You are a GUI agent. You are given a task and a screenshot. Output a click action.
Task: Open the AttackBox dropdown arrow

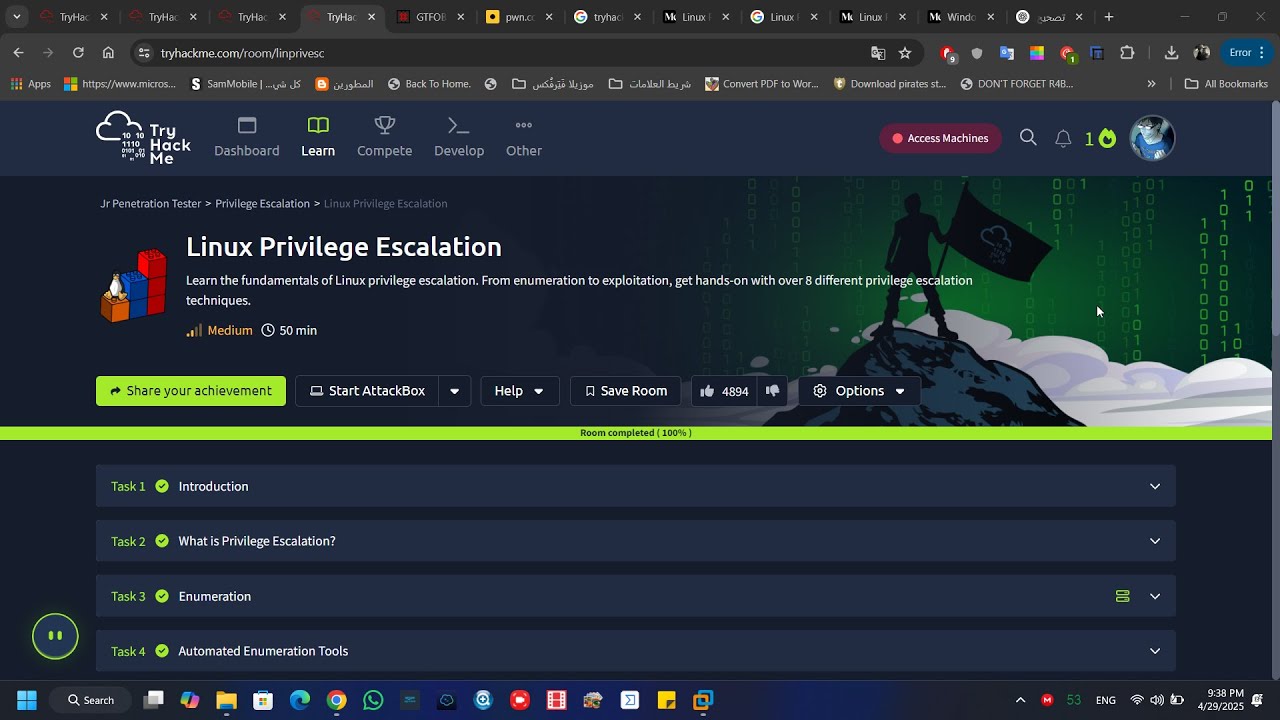[454, 391]
